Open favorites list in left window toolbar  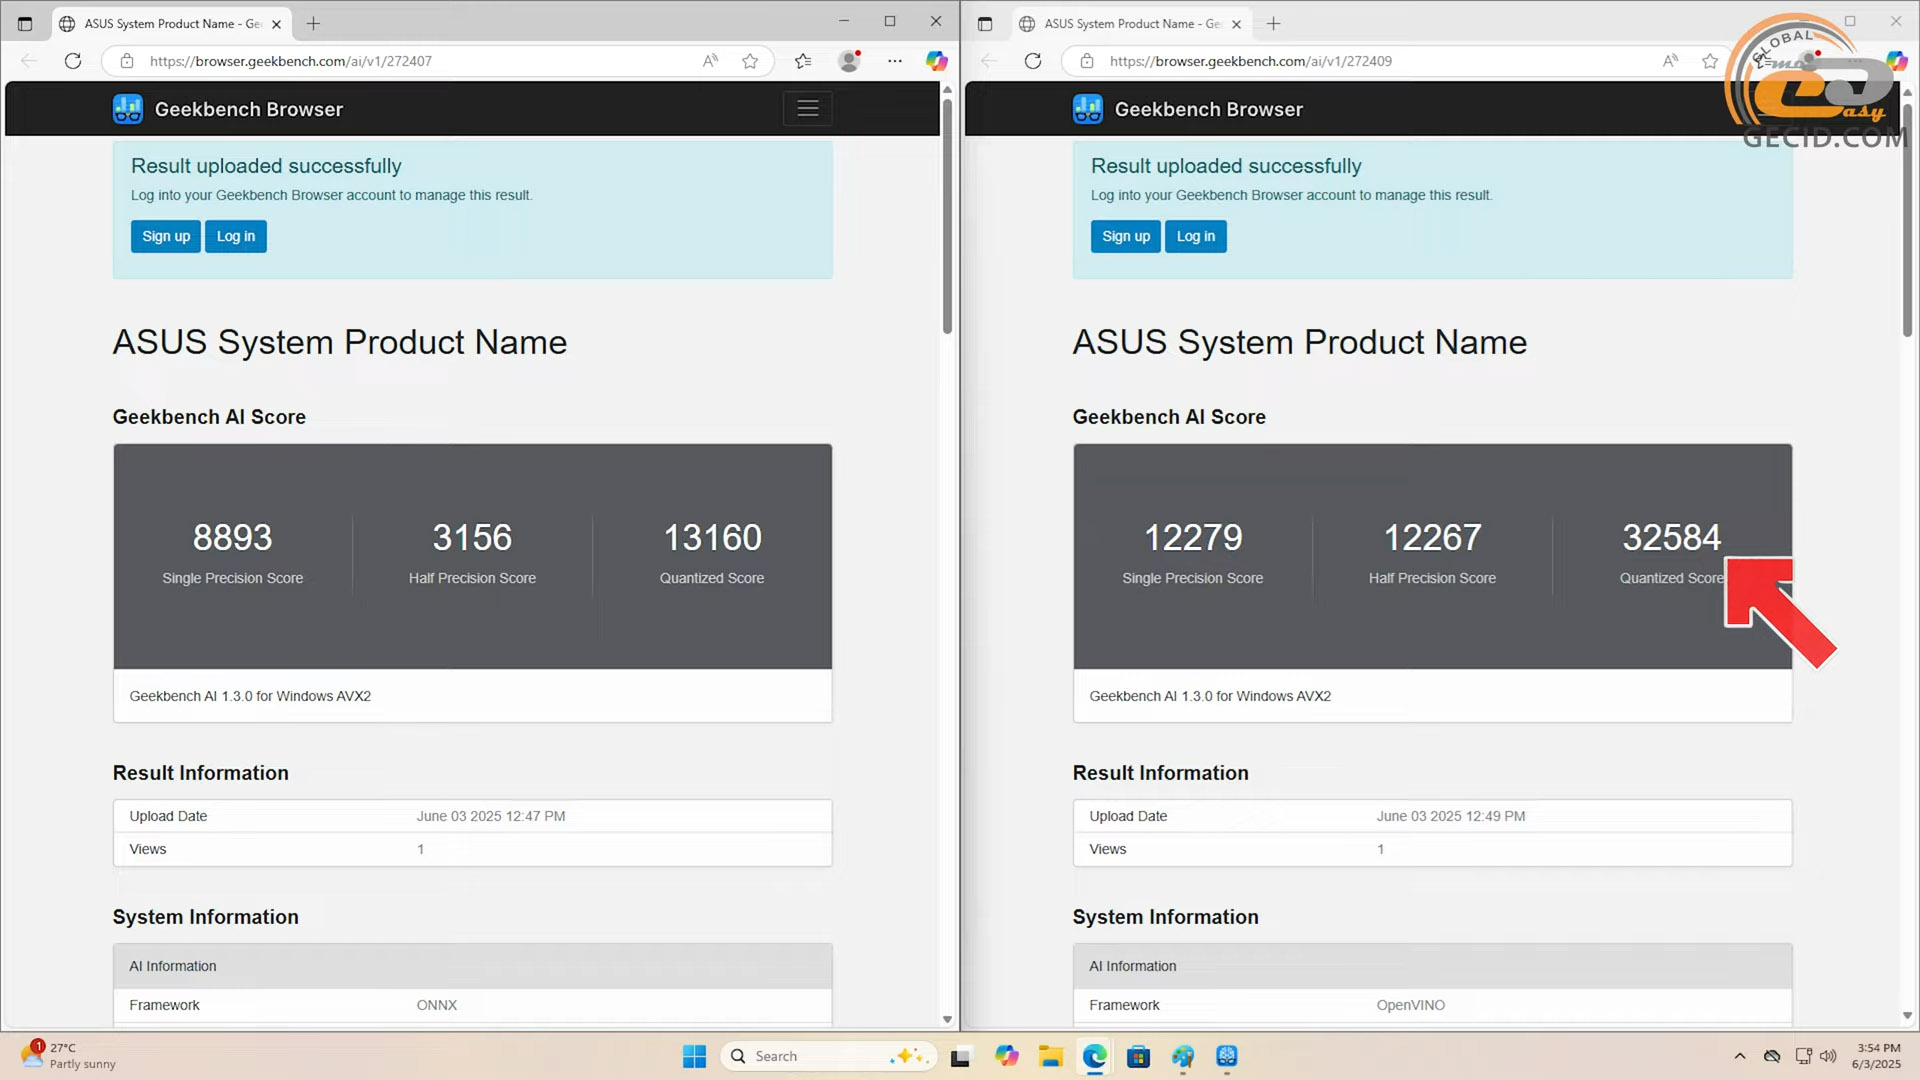point(803,61)
